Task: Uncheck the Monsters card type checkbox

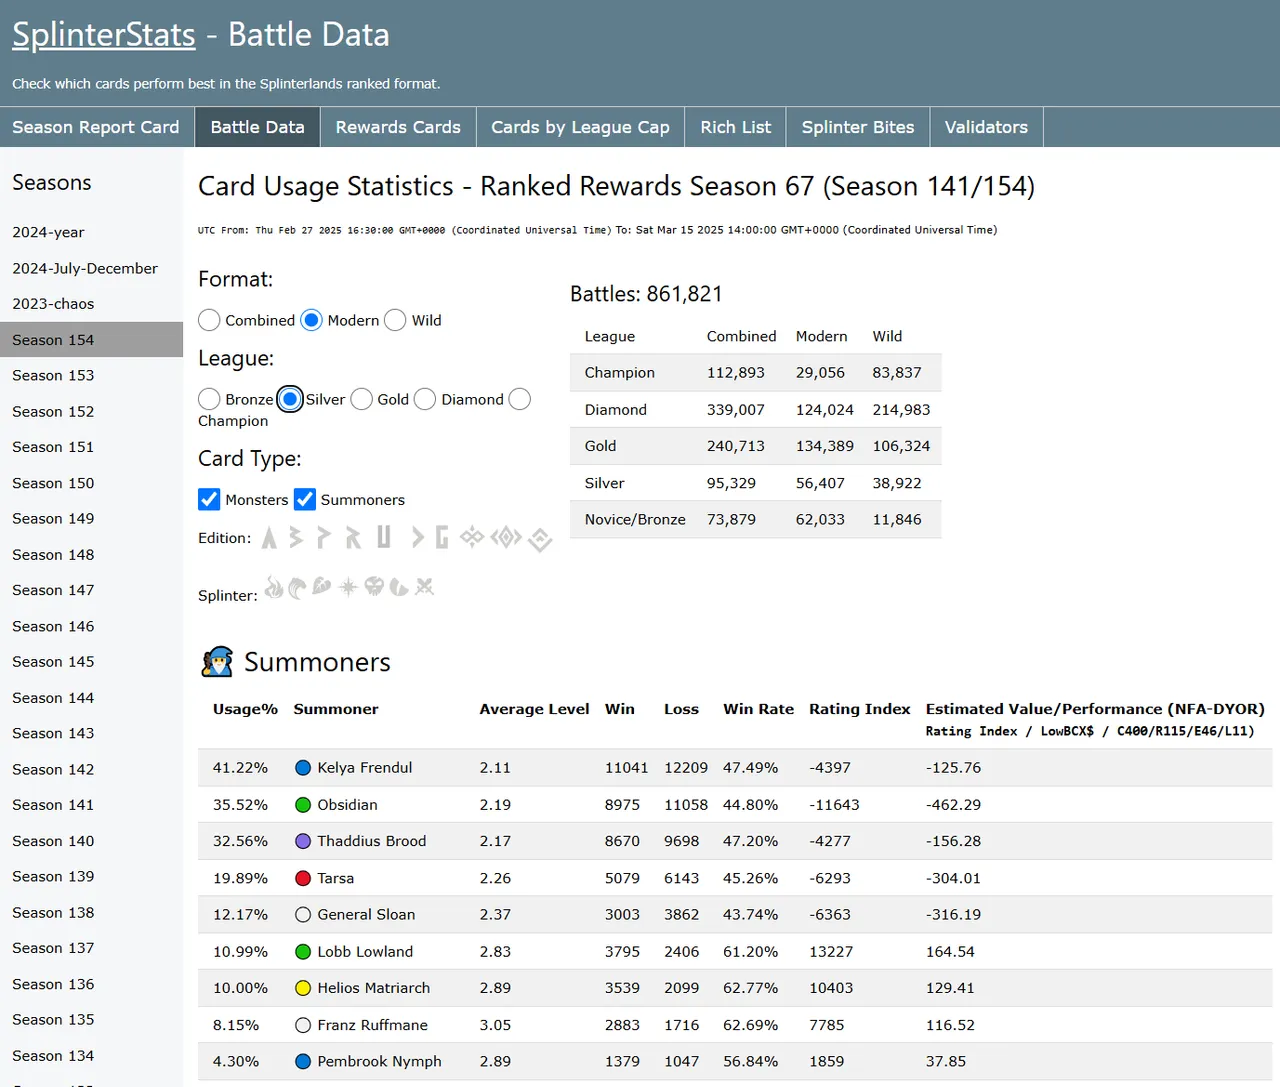Action: point(209,499)
